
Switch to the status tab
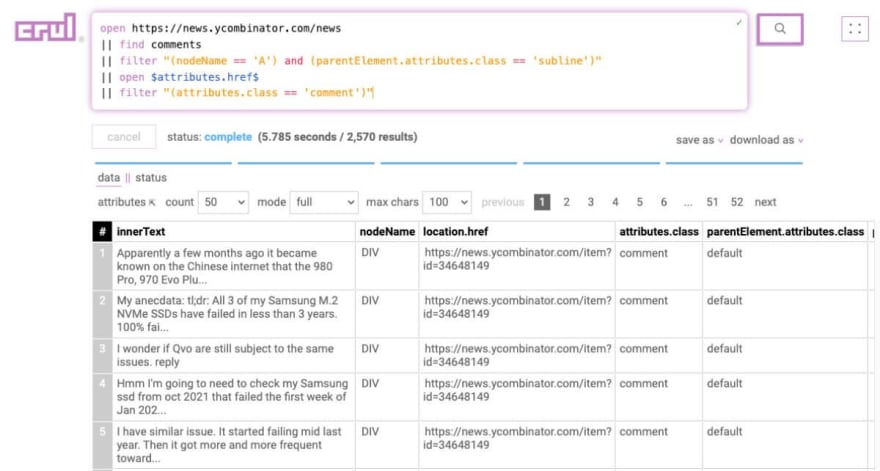click(151, 178)
